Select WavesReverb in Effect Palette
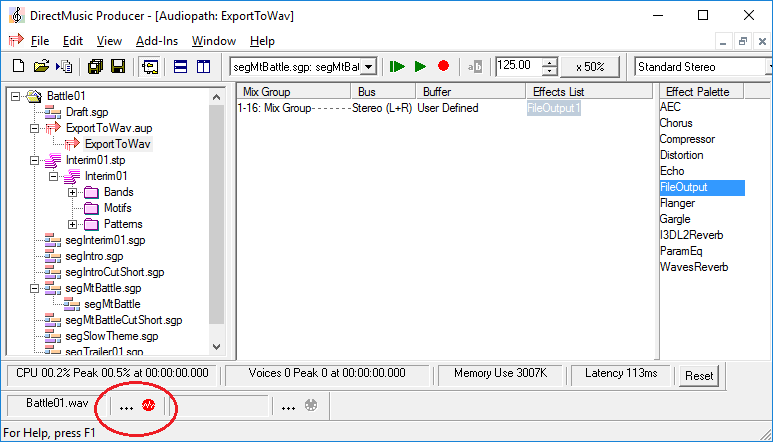Screen dimensions: 773x442 coord(694,267)
